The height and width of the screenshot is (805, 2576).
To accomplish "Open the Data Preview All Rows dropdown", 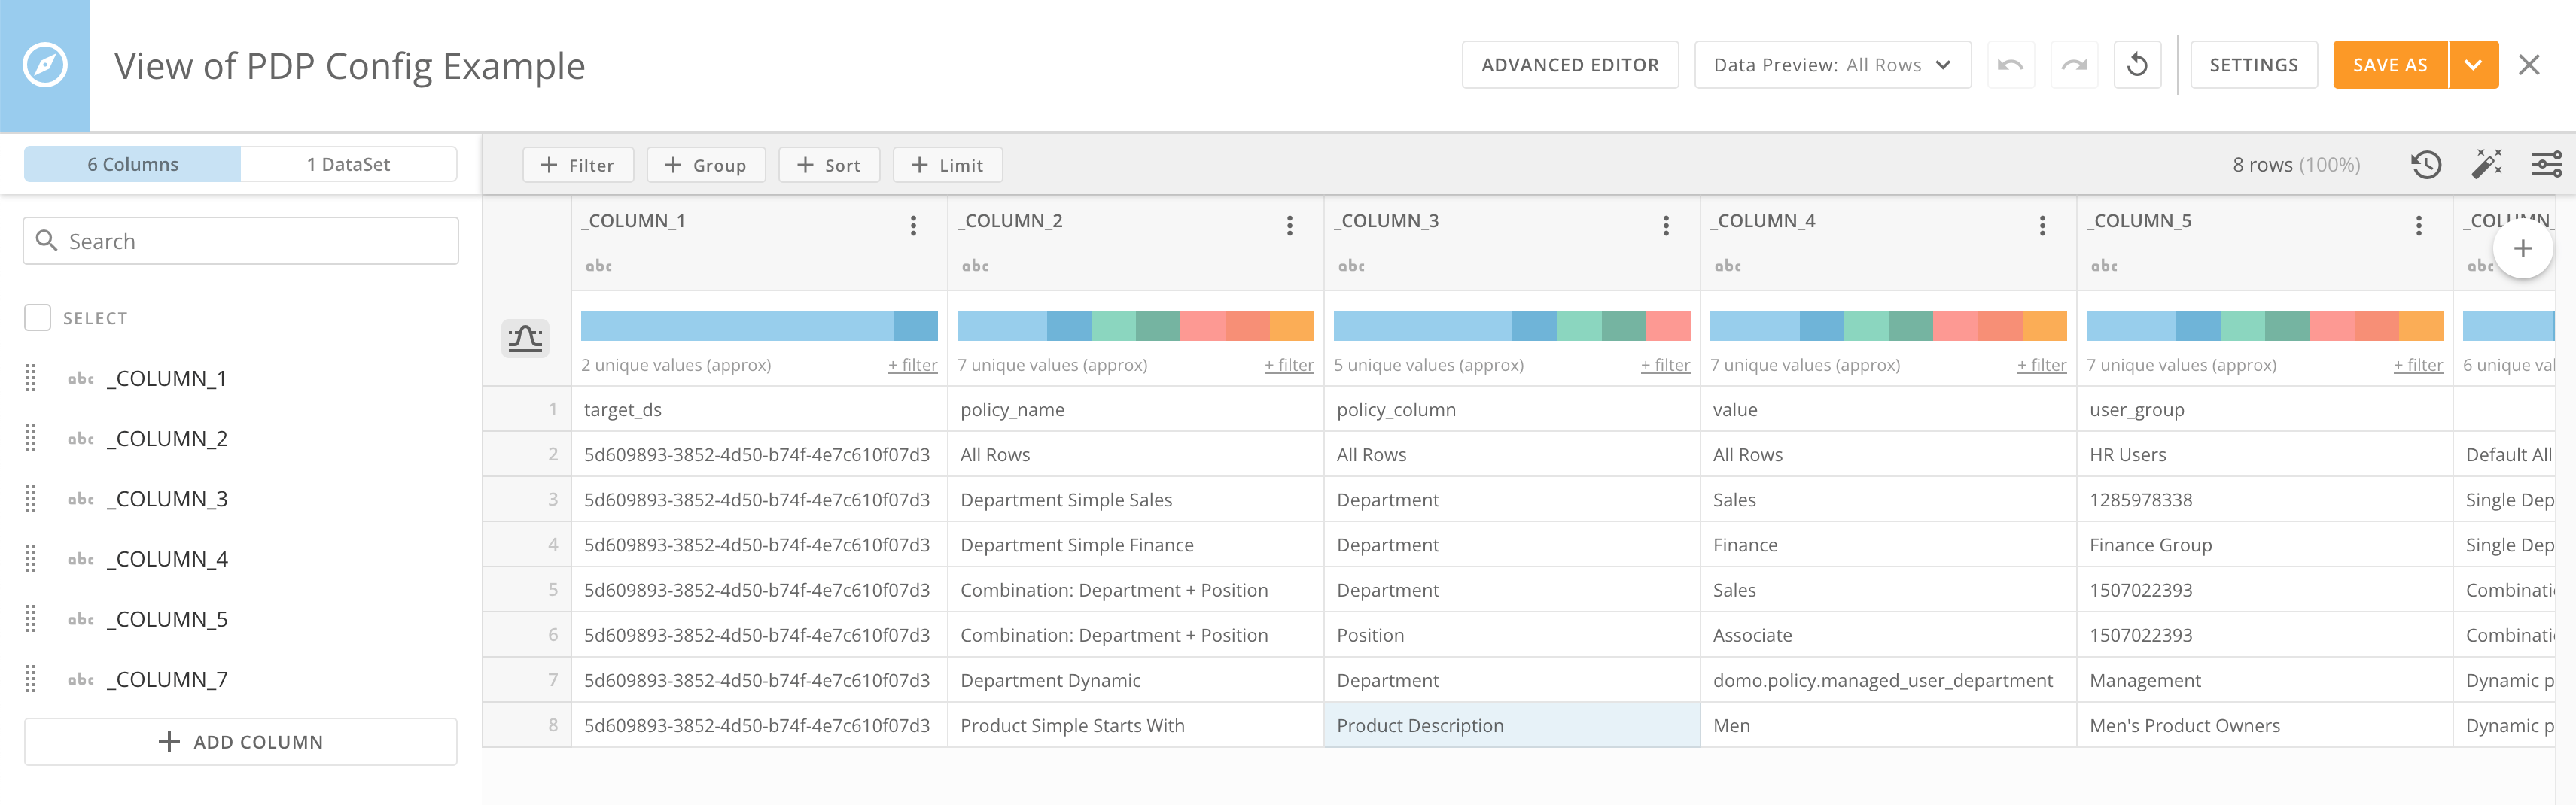I will tap(1832, 65).
